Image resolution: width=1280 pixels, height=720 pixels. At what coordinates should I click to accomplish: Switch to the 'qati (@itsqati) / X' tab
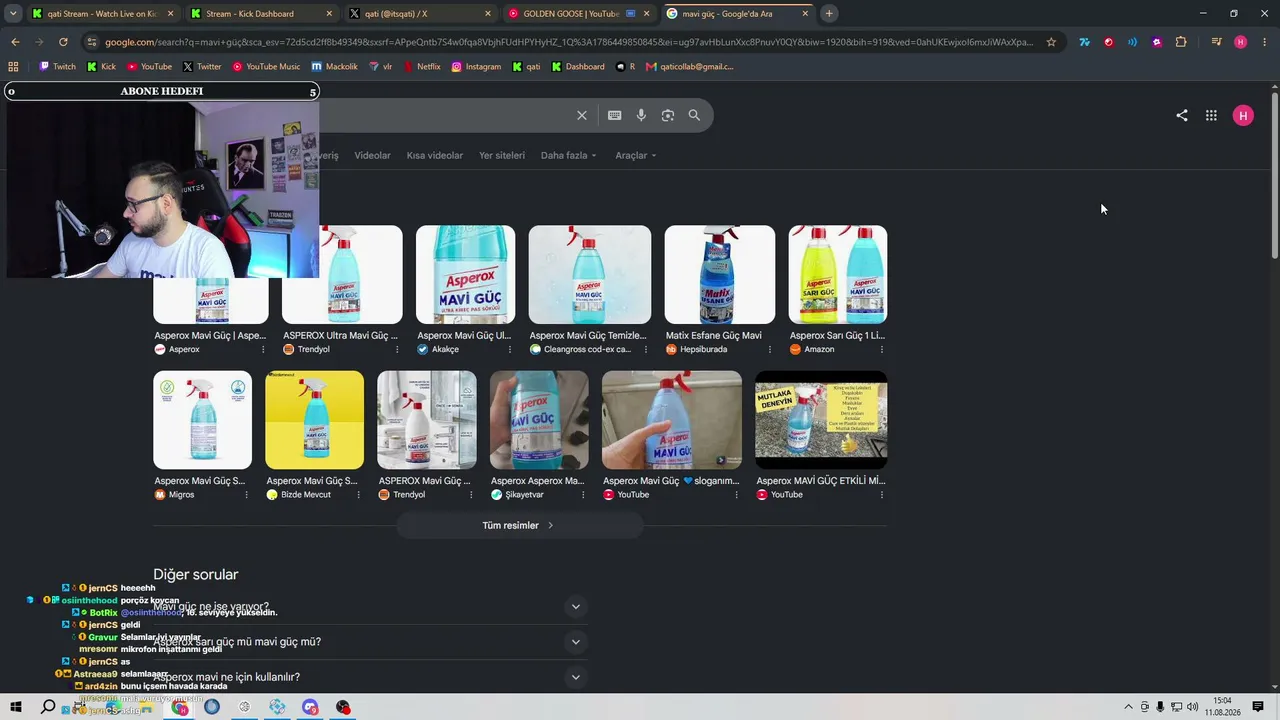point(420,14)
